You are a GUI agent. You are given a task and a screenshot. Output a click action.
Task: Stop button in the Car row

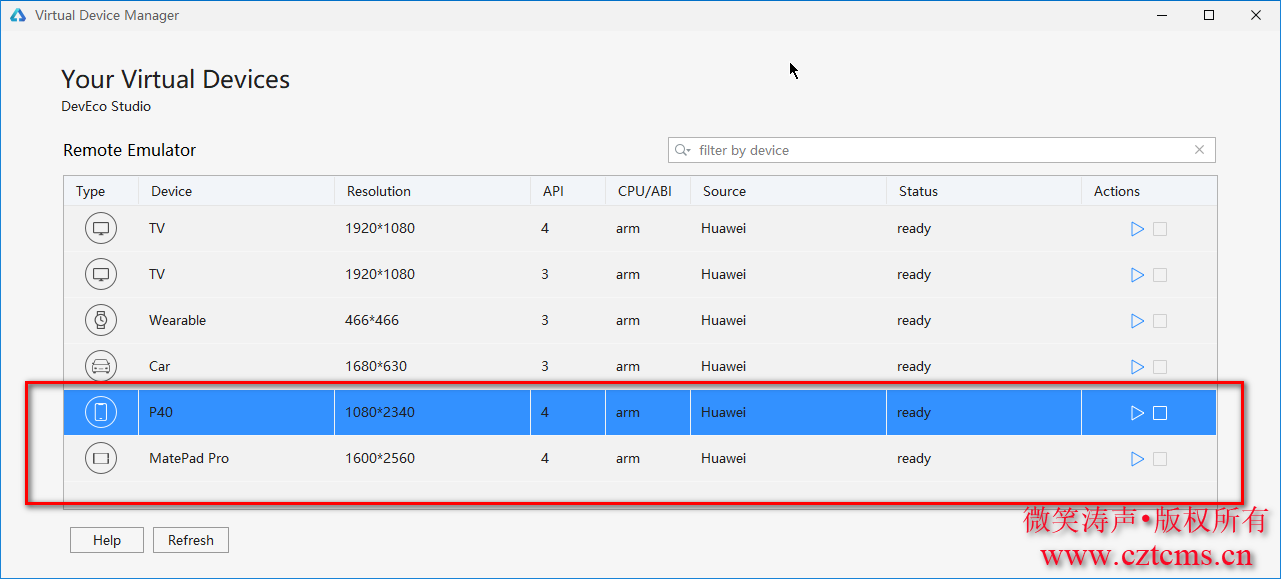click(1160, 367)
